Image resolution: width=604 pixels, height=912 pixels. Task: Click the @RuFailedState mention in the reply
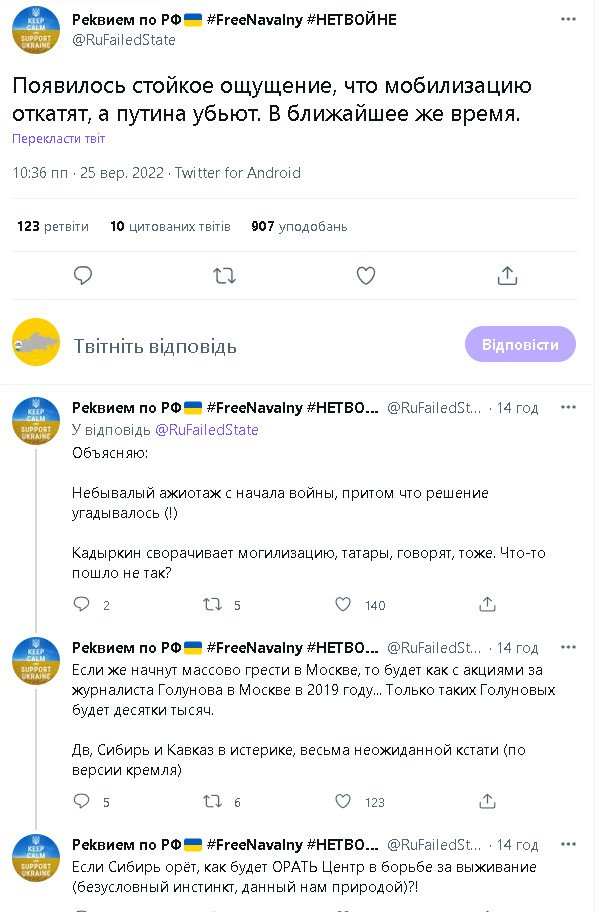click(206, 430)
